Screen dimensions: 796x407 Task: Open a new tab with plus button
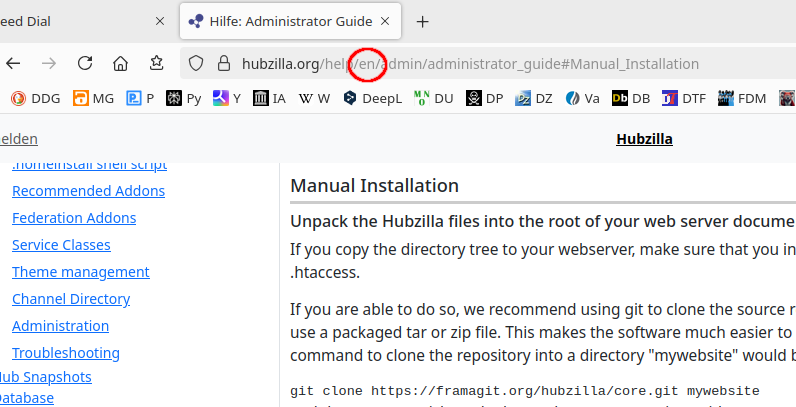tap(423, 21)
